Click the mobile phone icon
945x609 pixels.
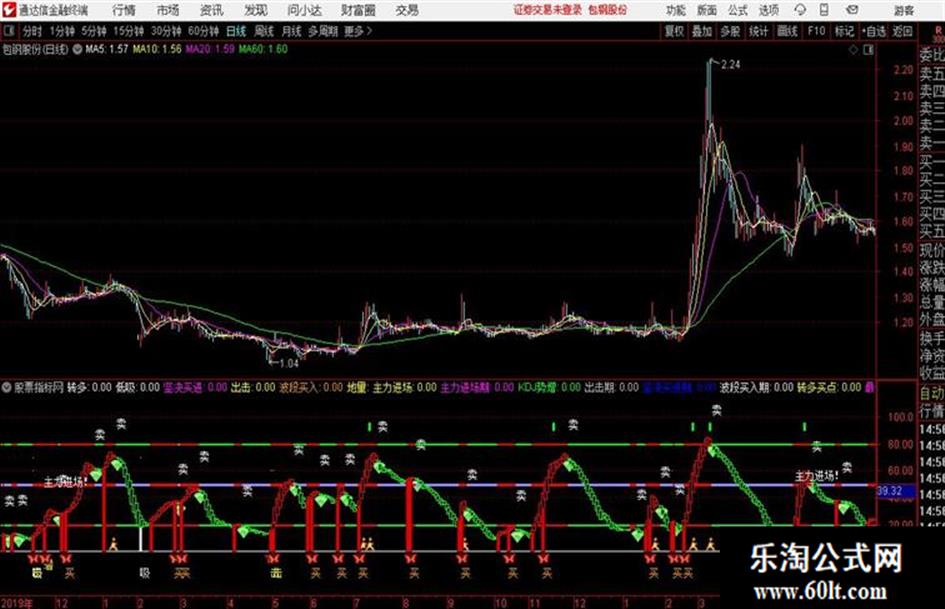click(824, 10)
